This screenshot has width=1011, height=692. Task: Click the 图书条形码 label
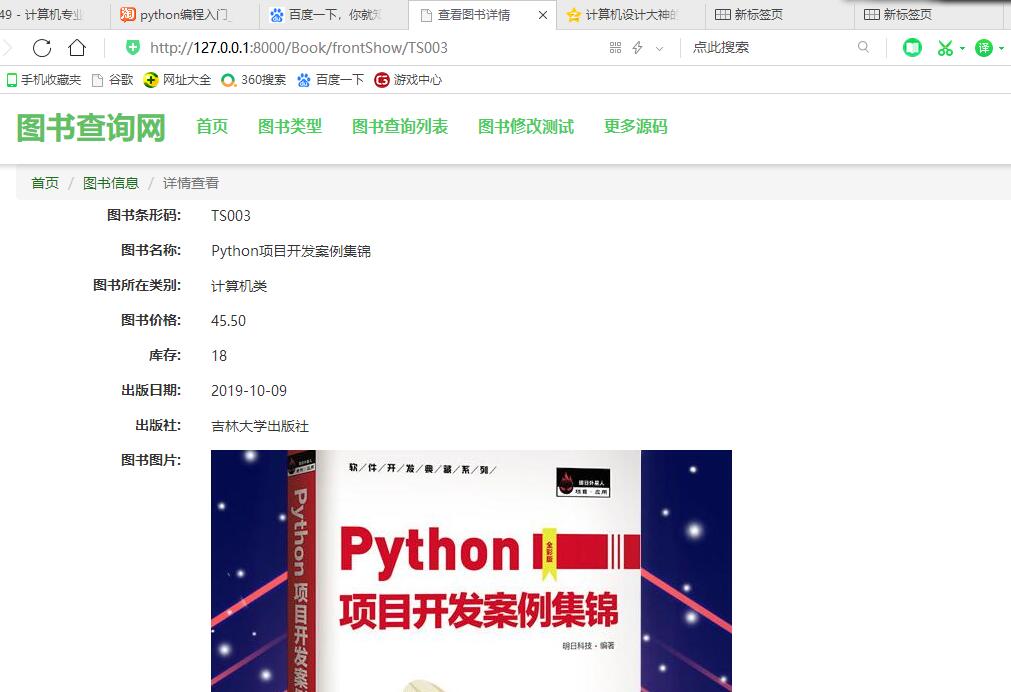(144, 215)
